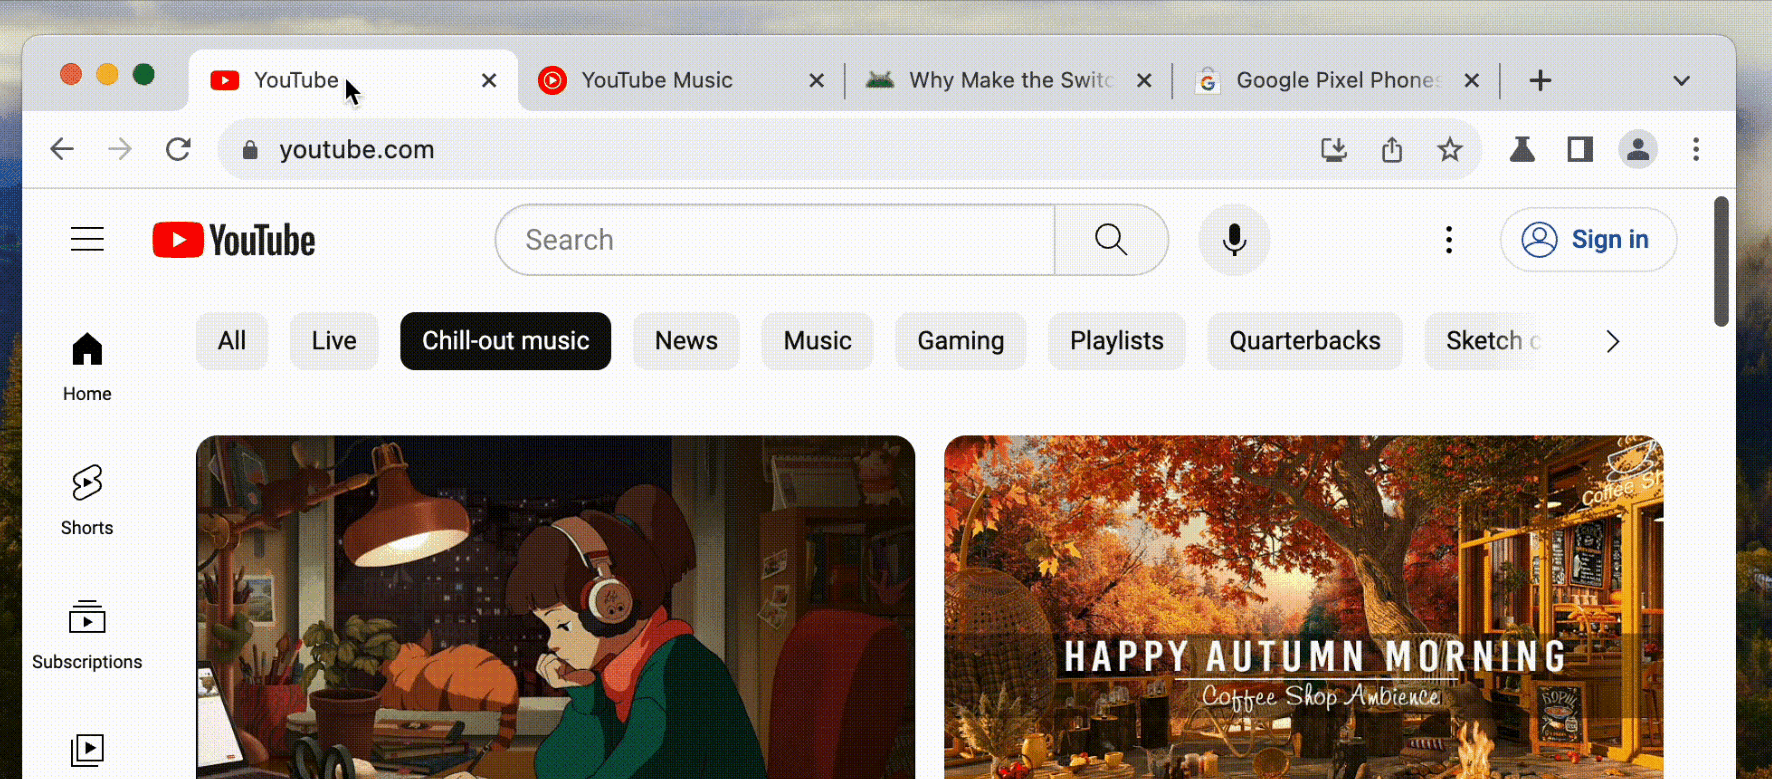Open Shorts in the sidebar
The width and height of the screenshot is (1772, 779).
87,500
